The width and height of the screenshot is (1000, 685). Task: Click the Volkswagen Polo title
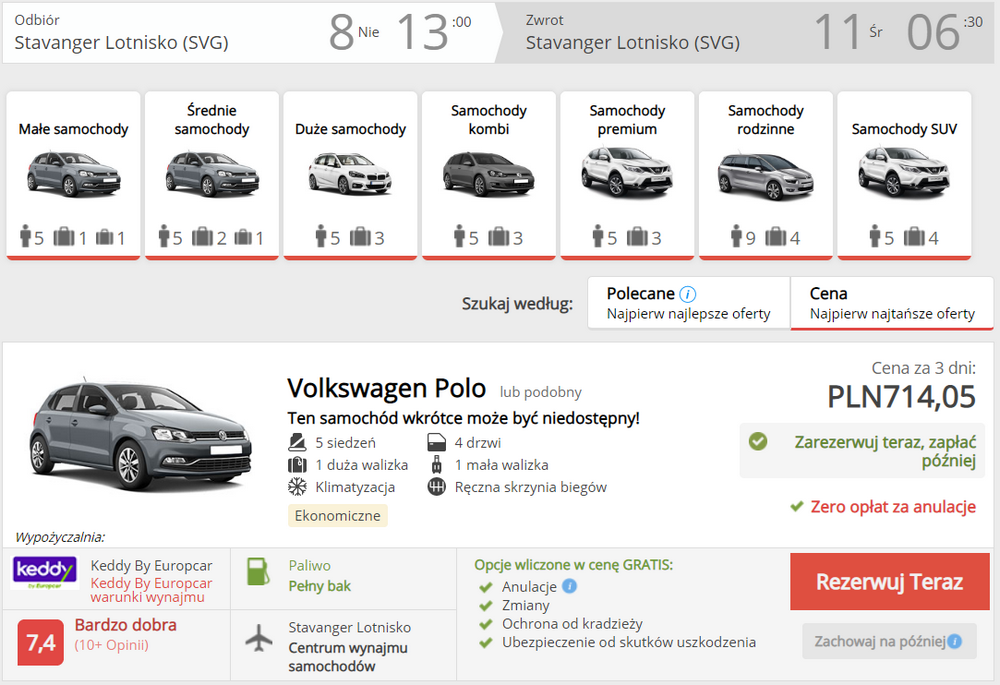pyautogui.click(x=386, y=388)
